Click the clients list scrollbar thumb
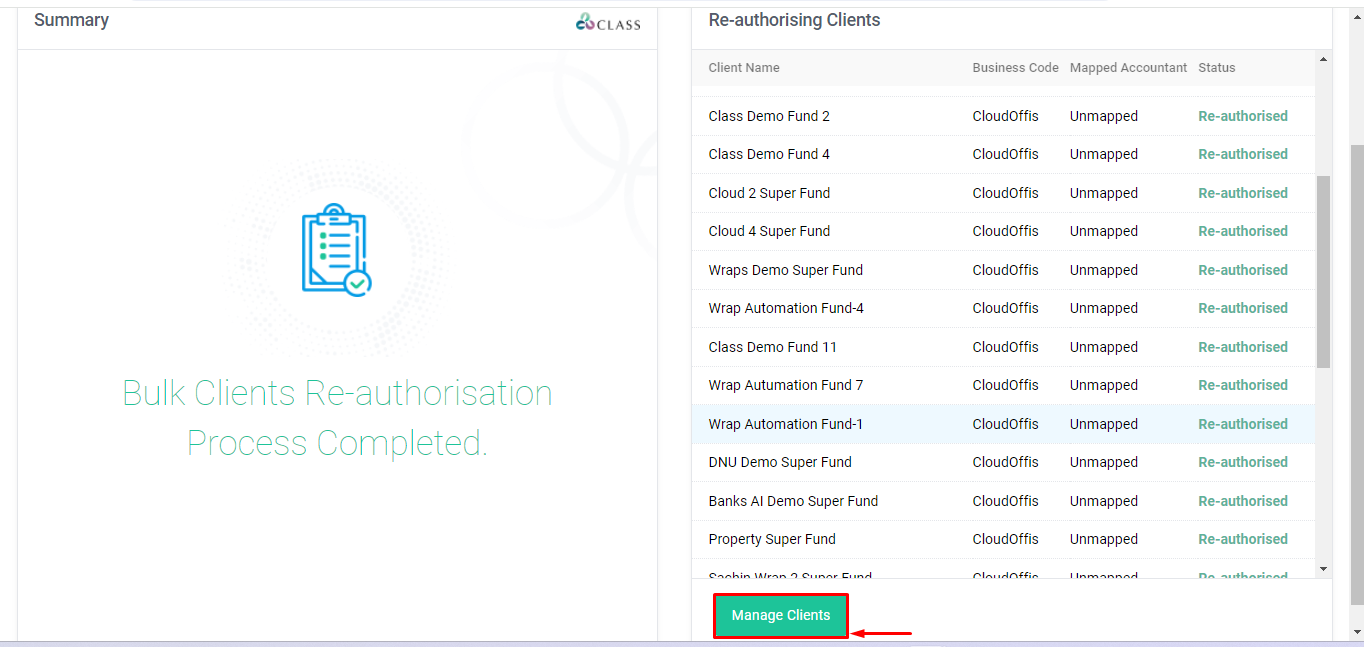This screenshot has width=1364, height=647. (1323, 272)
